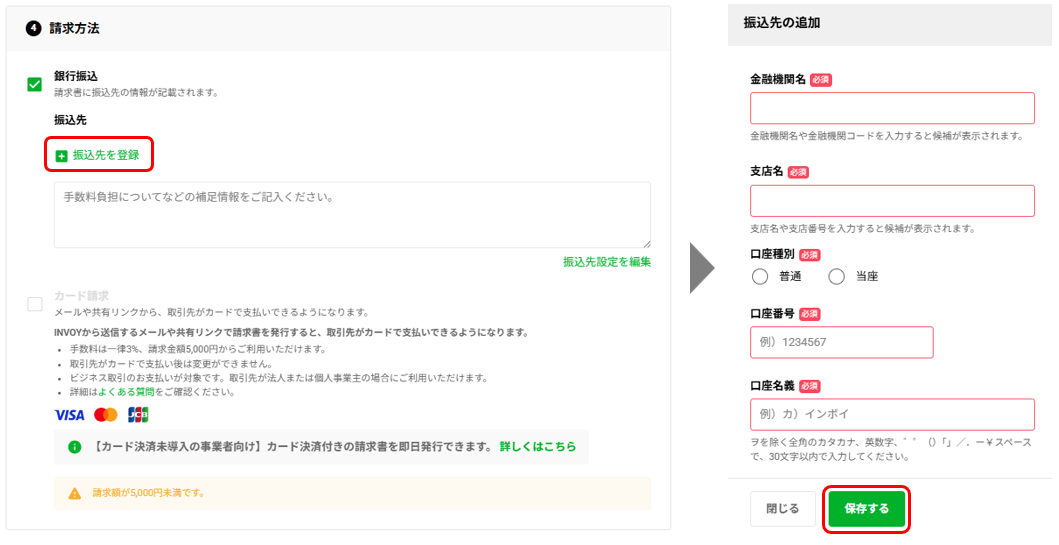Check the カード請求 checkbox
The height and width of the screenshot is (545, 1059).
[x=34, y=304]
